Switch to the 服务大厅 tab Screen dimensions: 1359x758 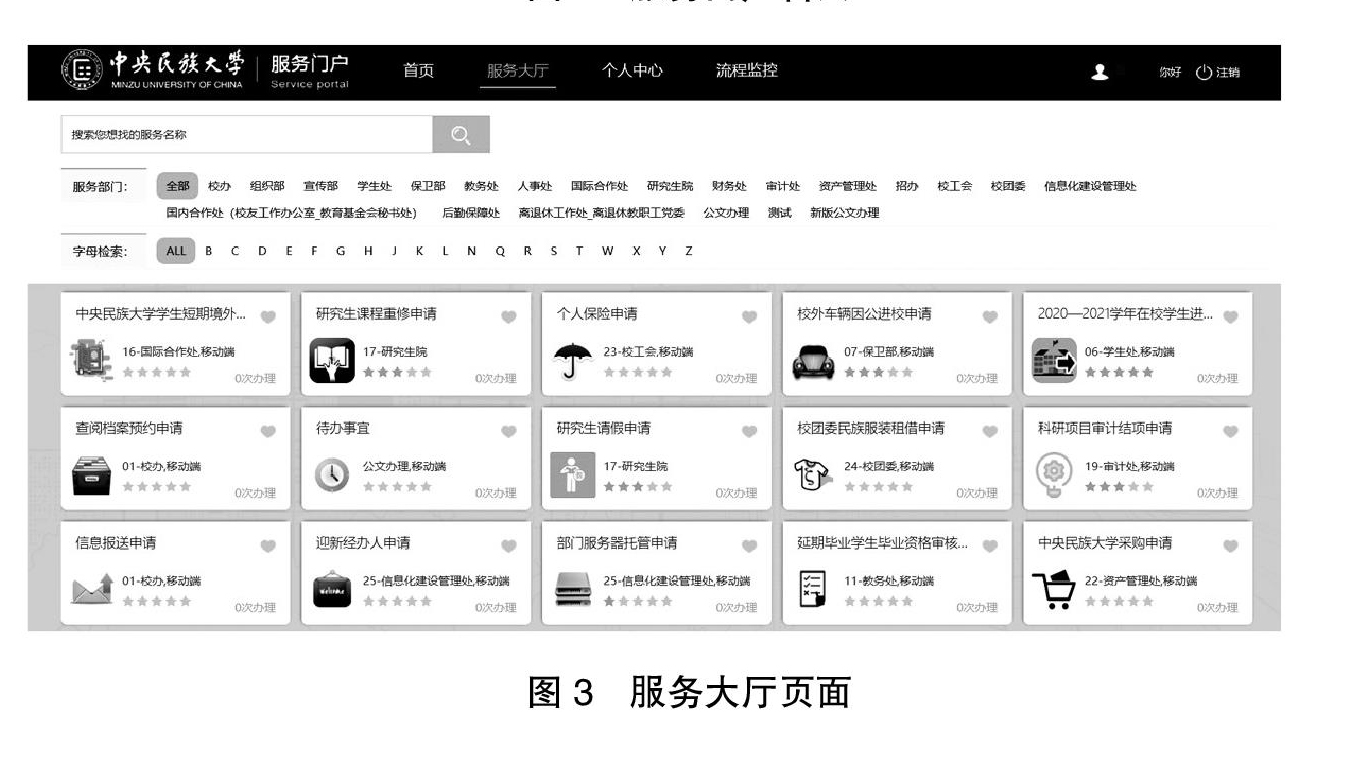[x=517, y=71]
